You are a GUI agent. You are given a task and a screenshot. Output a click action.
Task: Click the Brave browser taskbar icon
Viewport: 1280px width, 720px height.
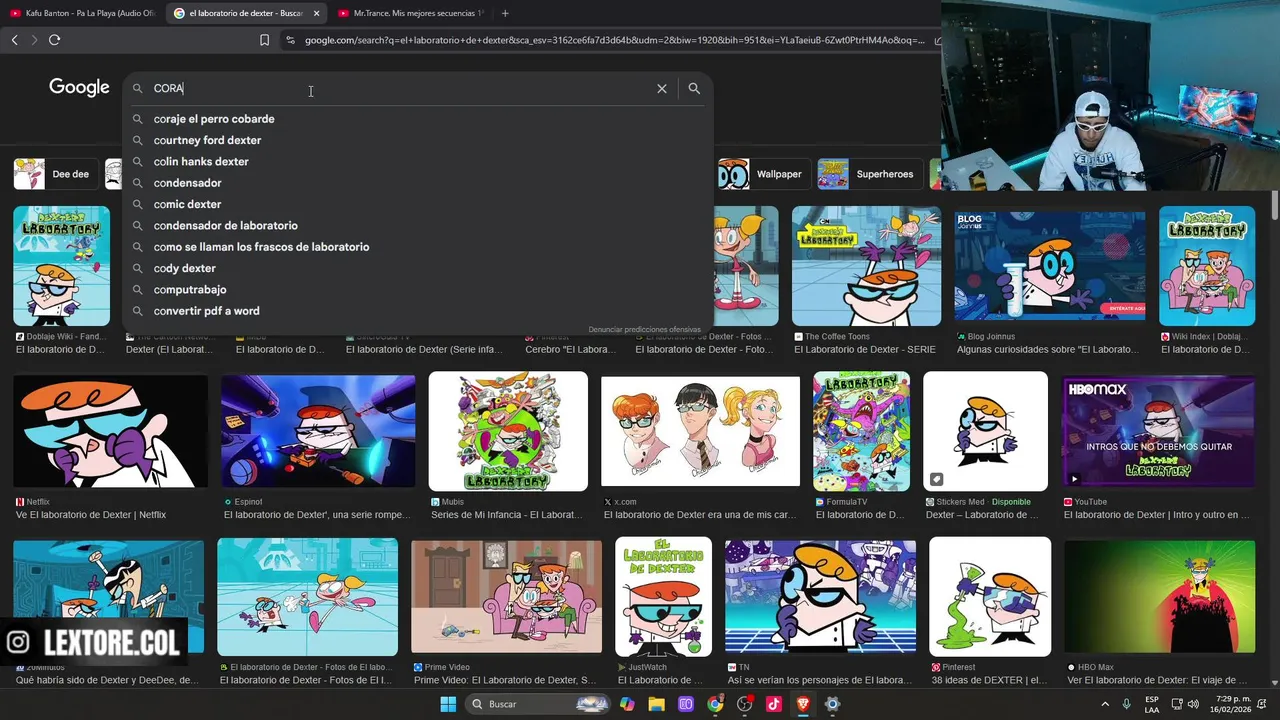click(x=803, y=704)
